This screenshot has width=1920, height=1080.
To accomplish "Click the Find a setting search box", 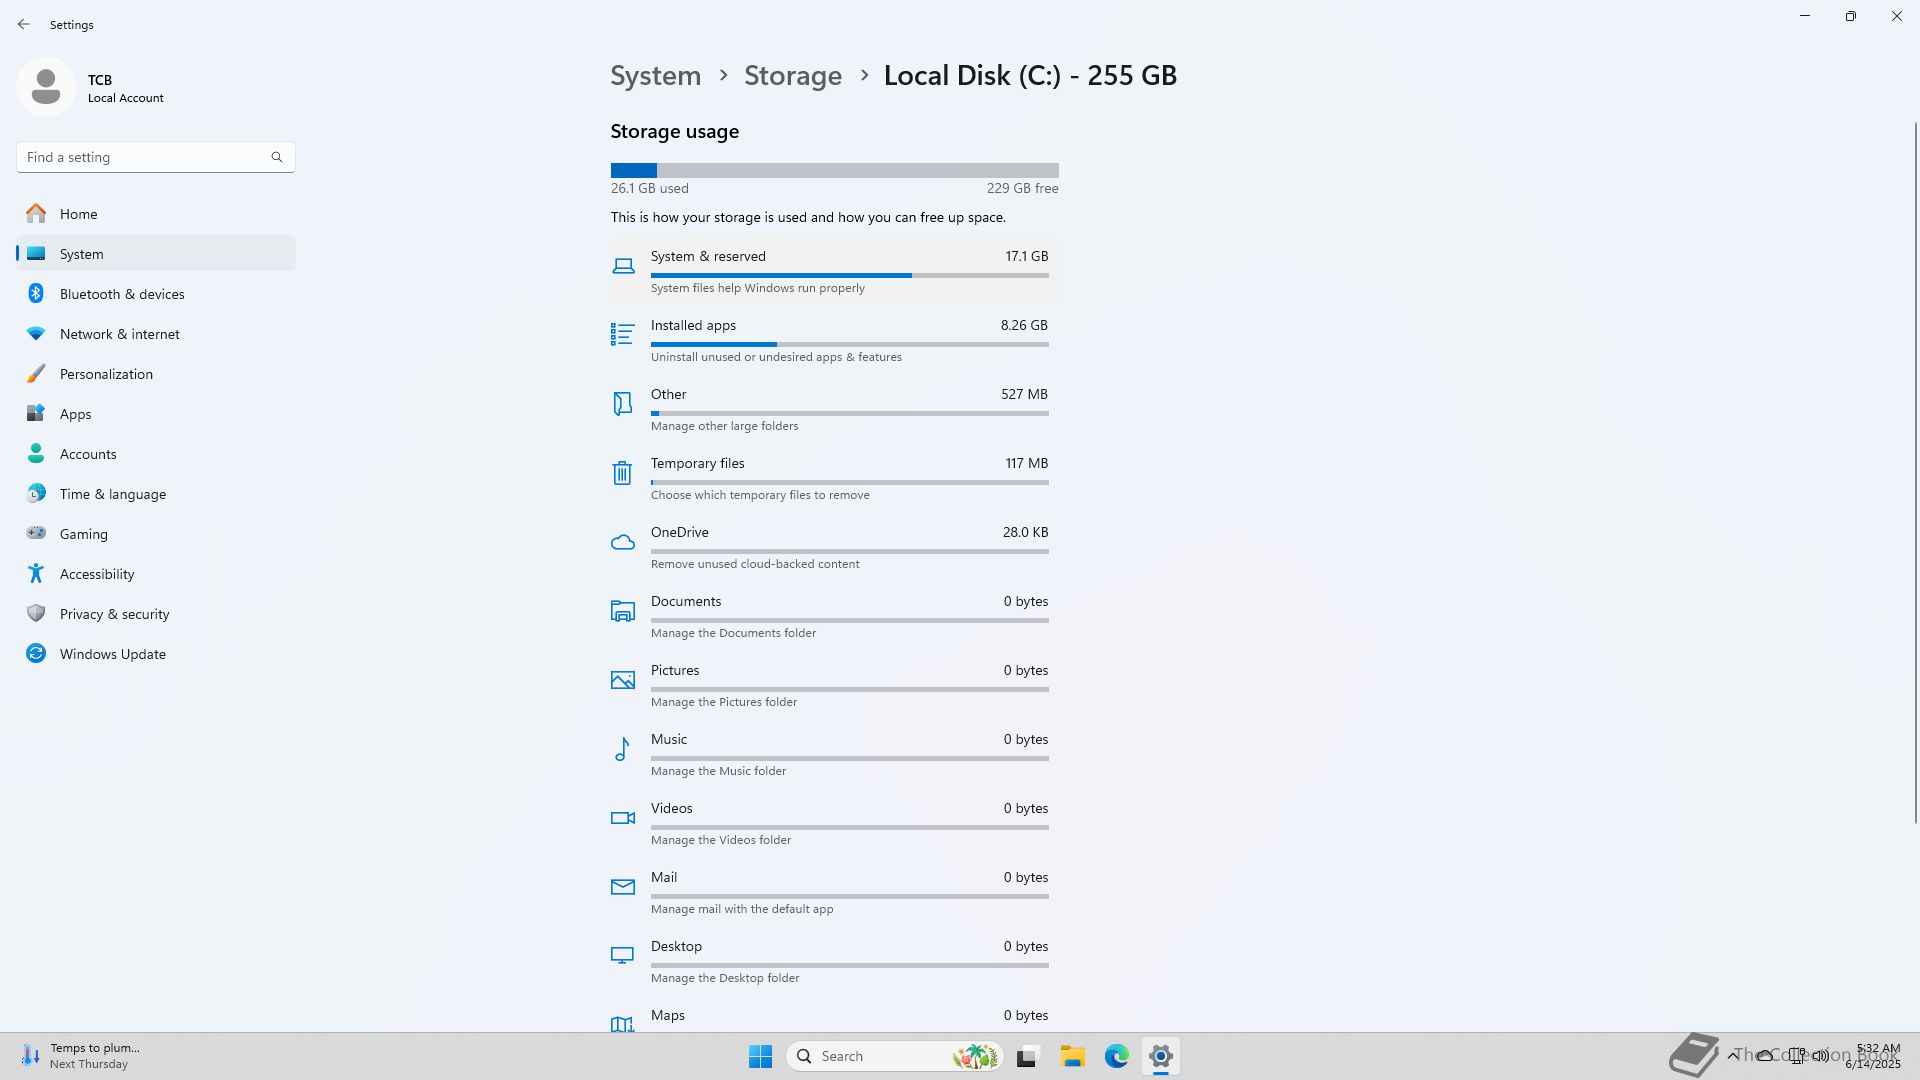I will coord(145,157).
